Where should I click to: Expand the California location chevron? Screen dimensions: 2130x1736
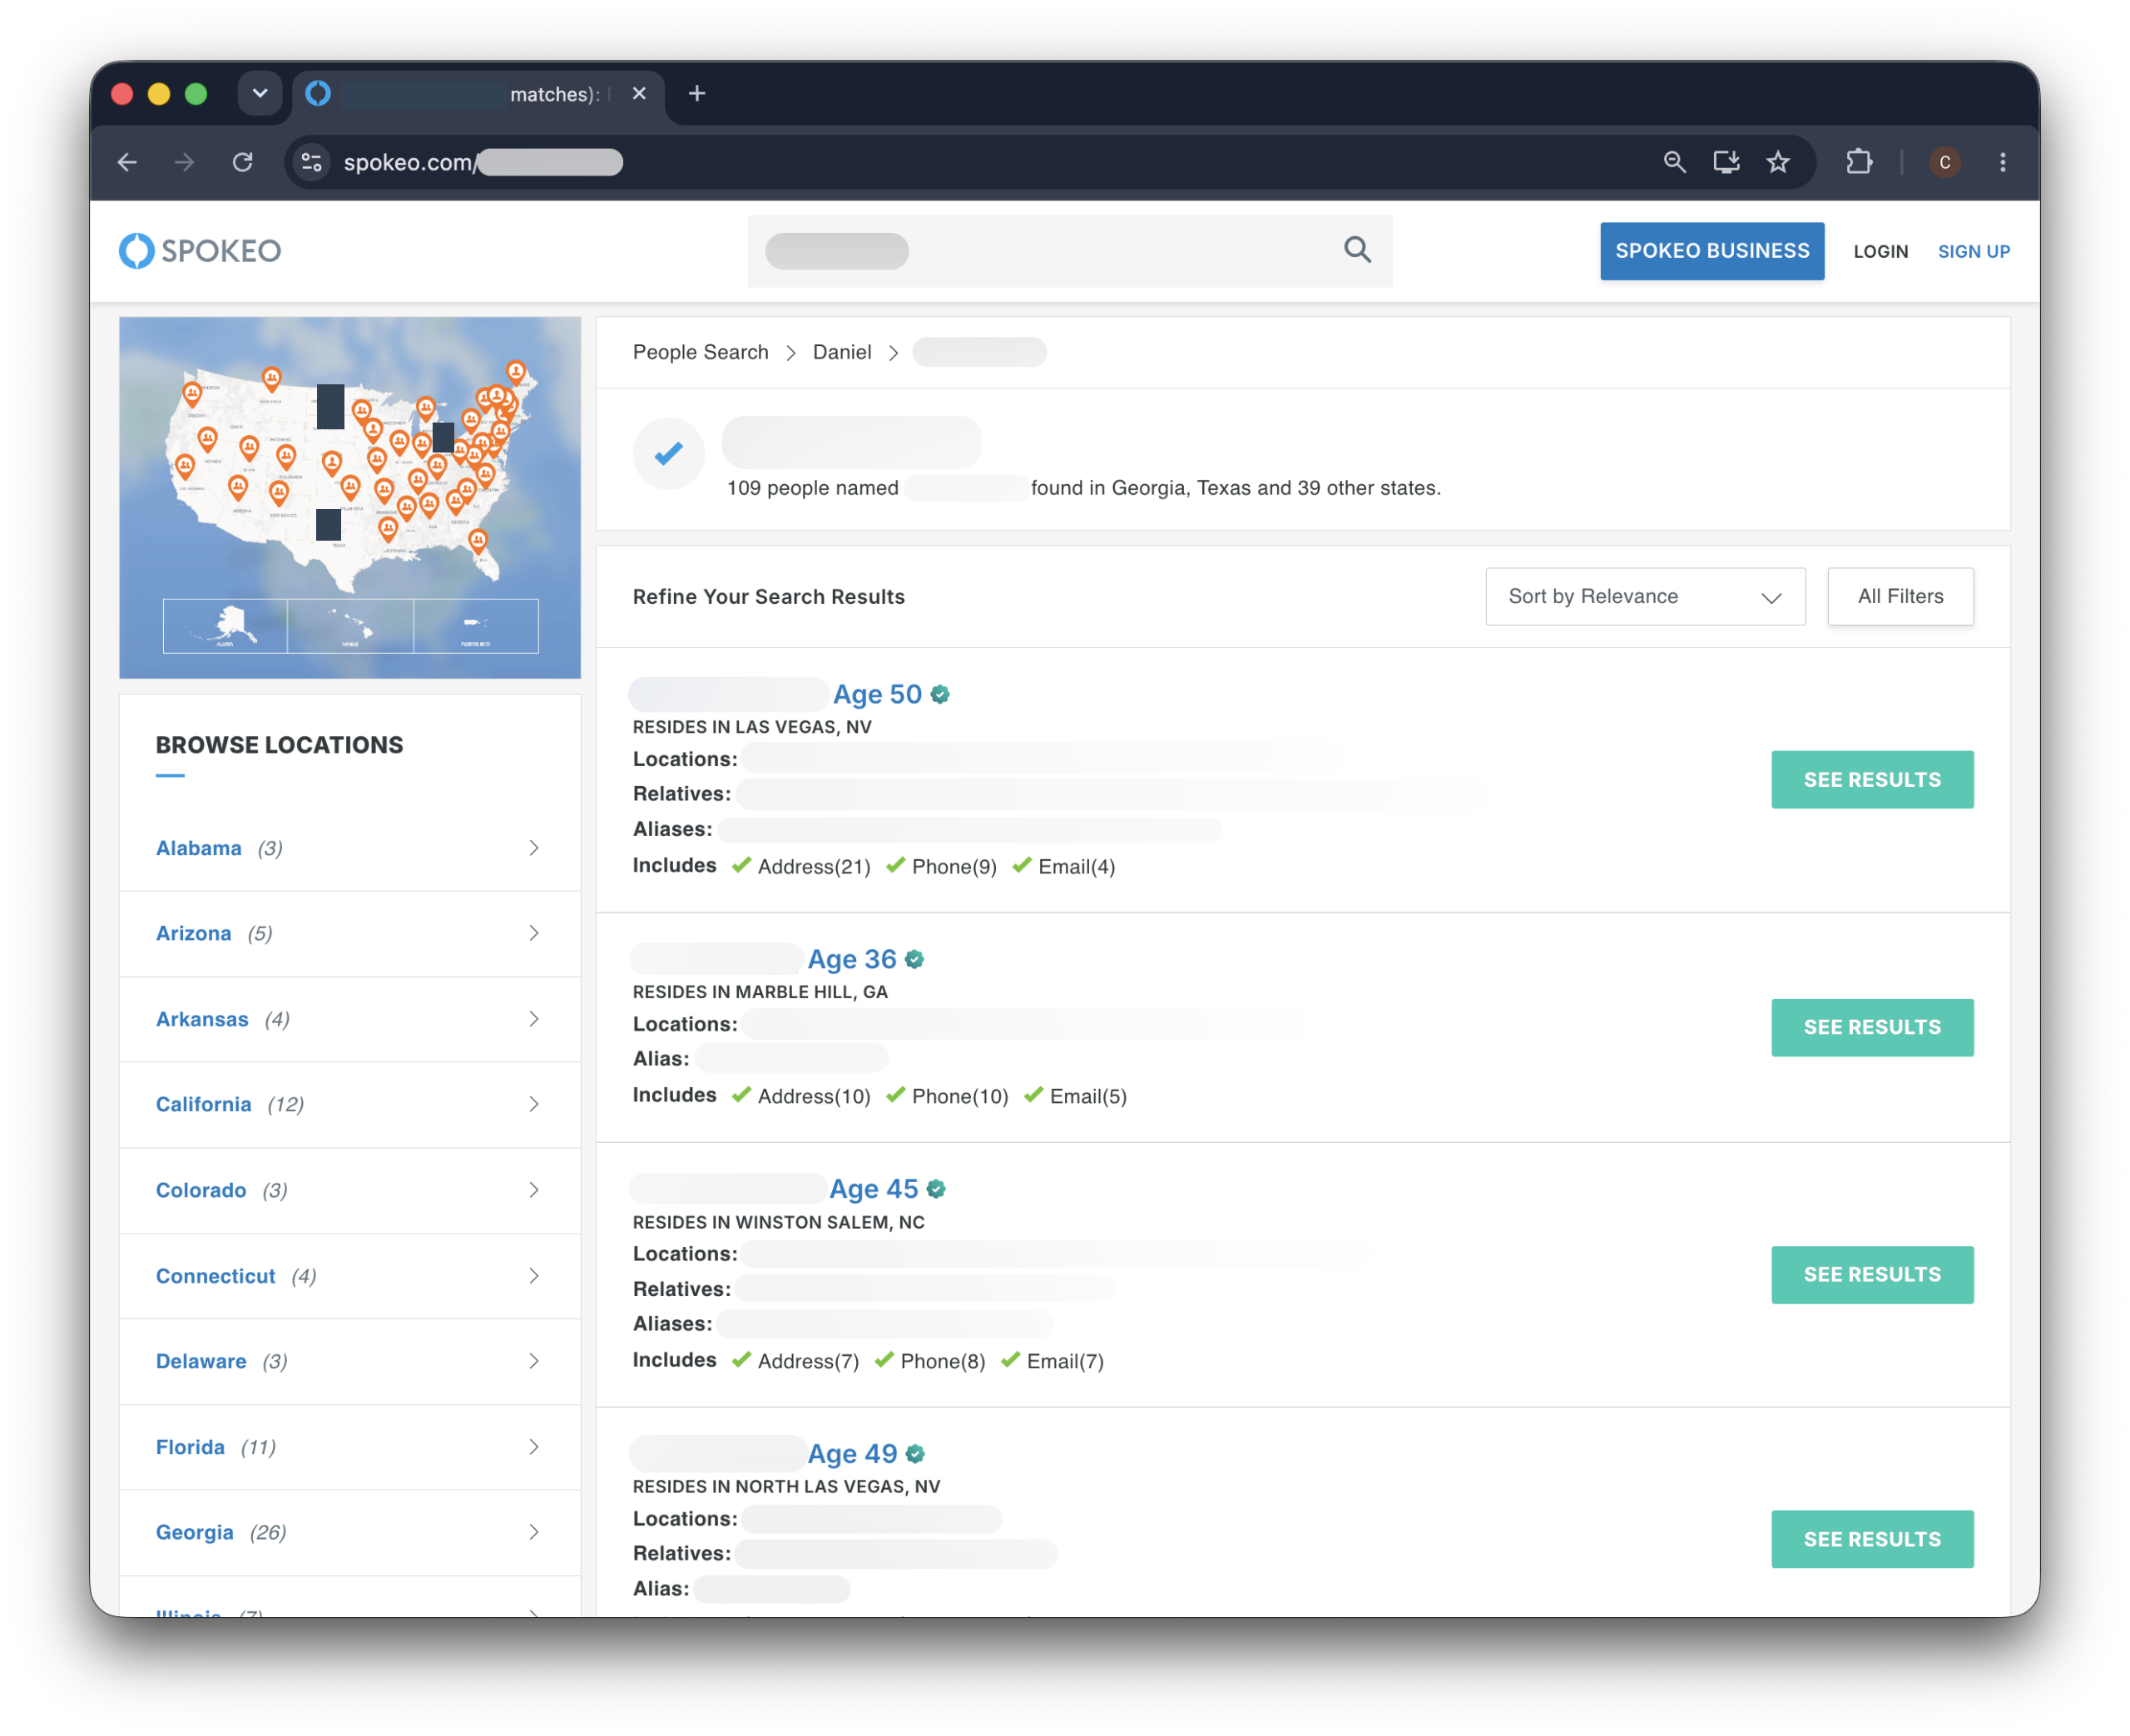coord(534,1104)
